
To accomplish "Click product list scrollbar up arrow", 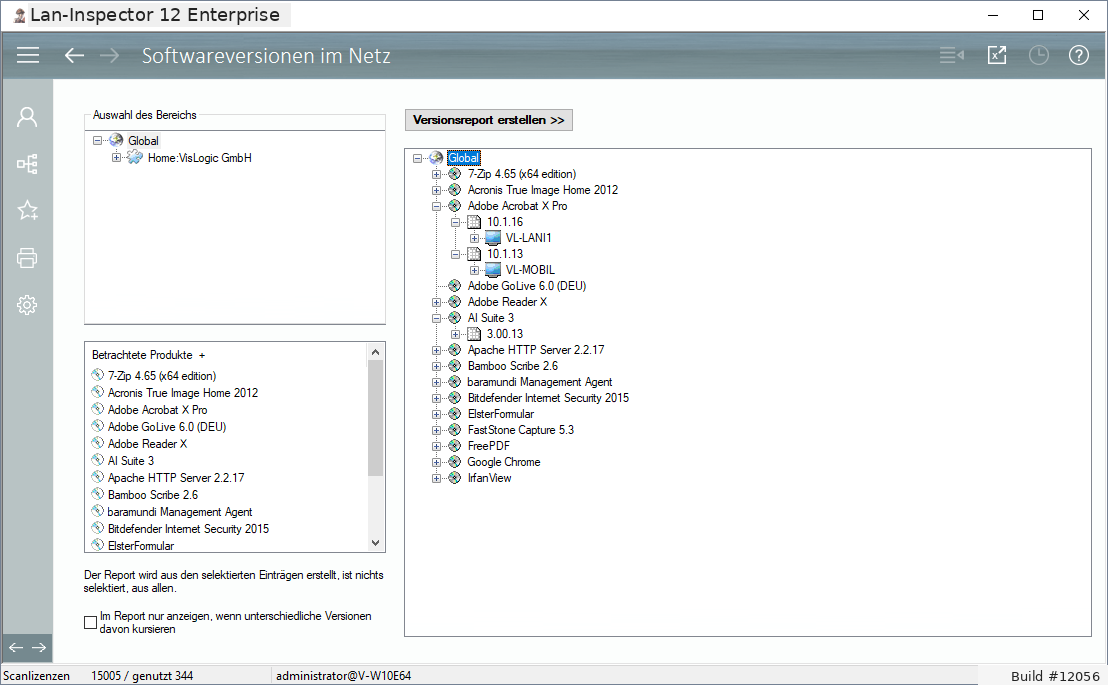I will pyautogui.click(x=375, y=351).
